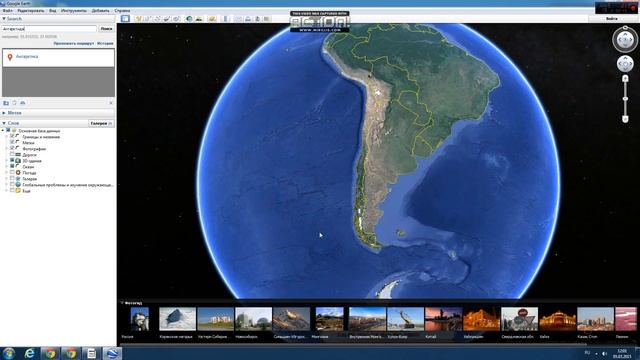Click the Войти sign-in button
The height and width of the screenshot is (360, 640).
(x=611, y=19)
